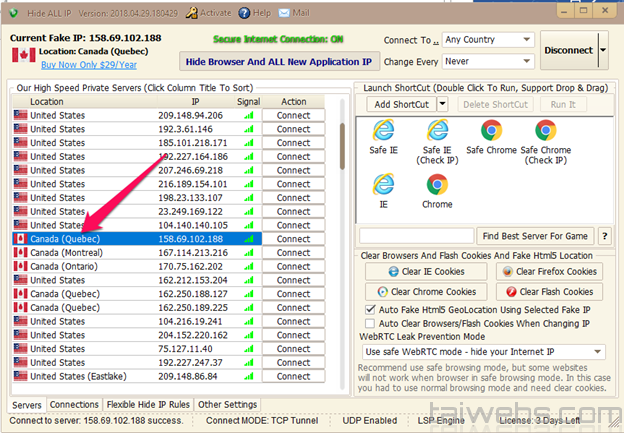Connect to the Canada (Montreal) server

[293, 253]
